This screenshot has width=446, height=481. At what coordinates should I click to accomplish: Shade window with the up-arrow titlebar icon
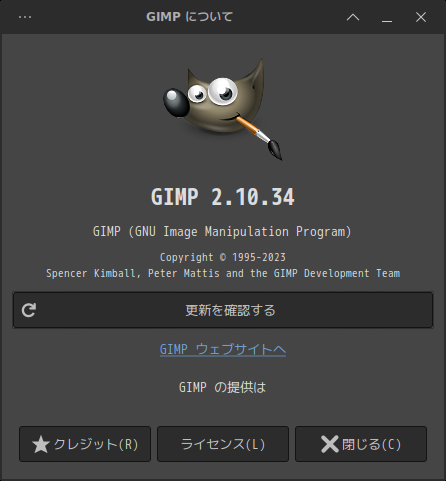353,17
